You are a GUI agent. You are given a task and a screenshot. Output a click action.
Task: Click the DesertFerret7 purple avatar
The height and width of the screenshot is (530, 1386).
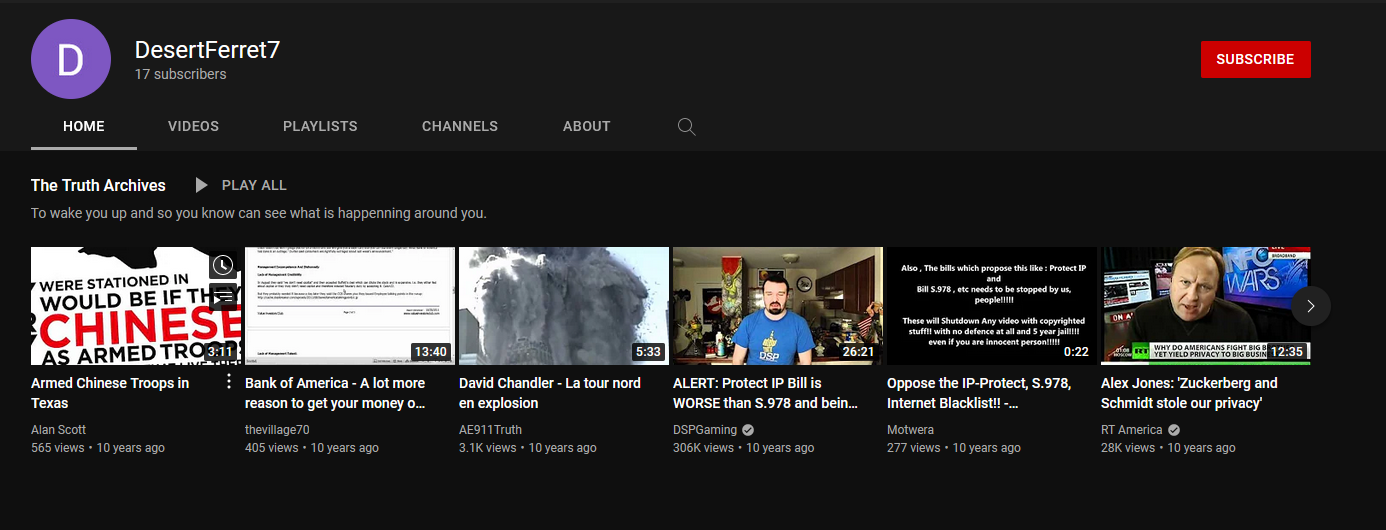tap(70, 59)
